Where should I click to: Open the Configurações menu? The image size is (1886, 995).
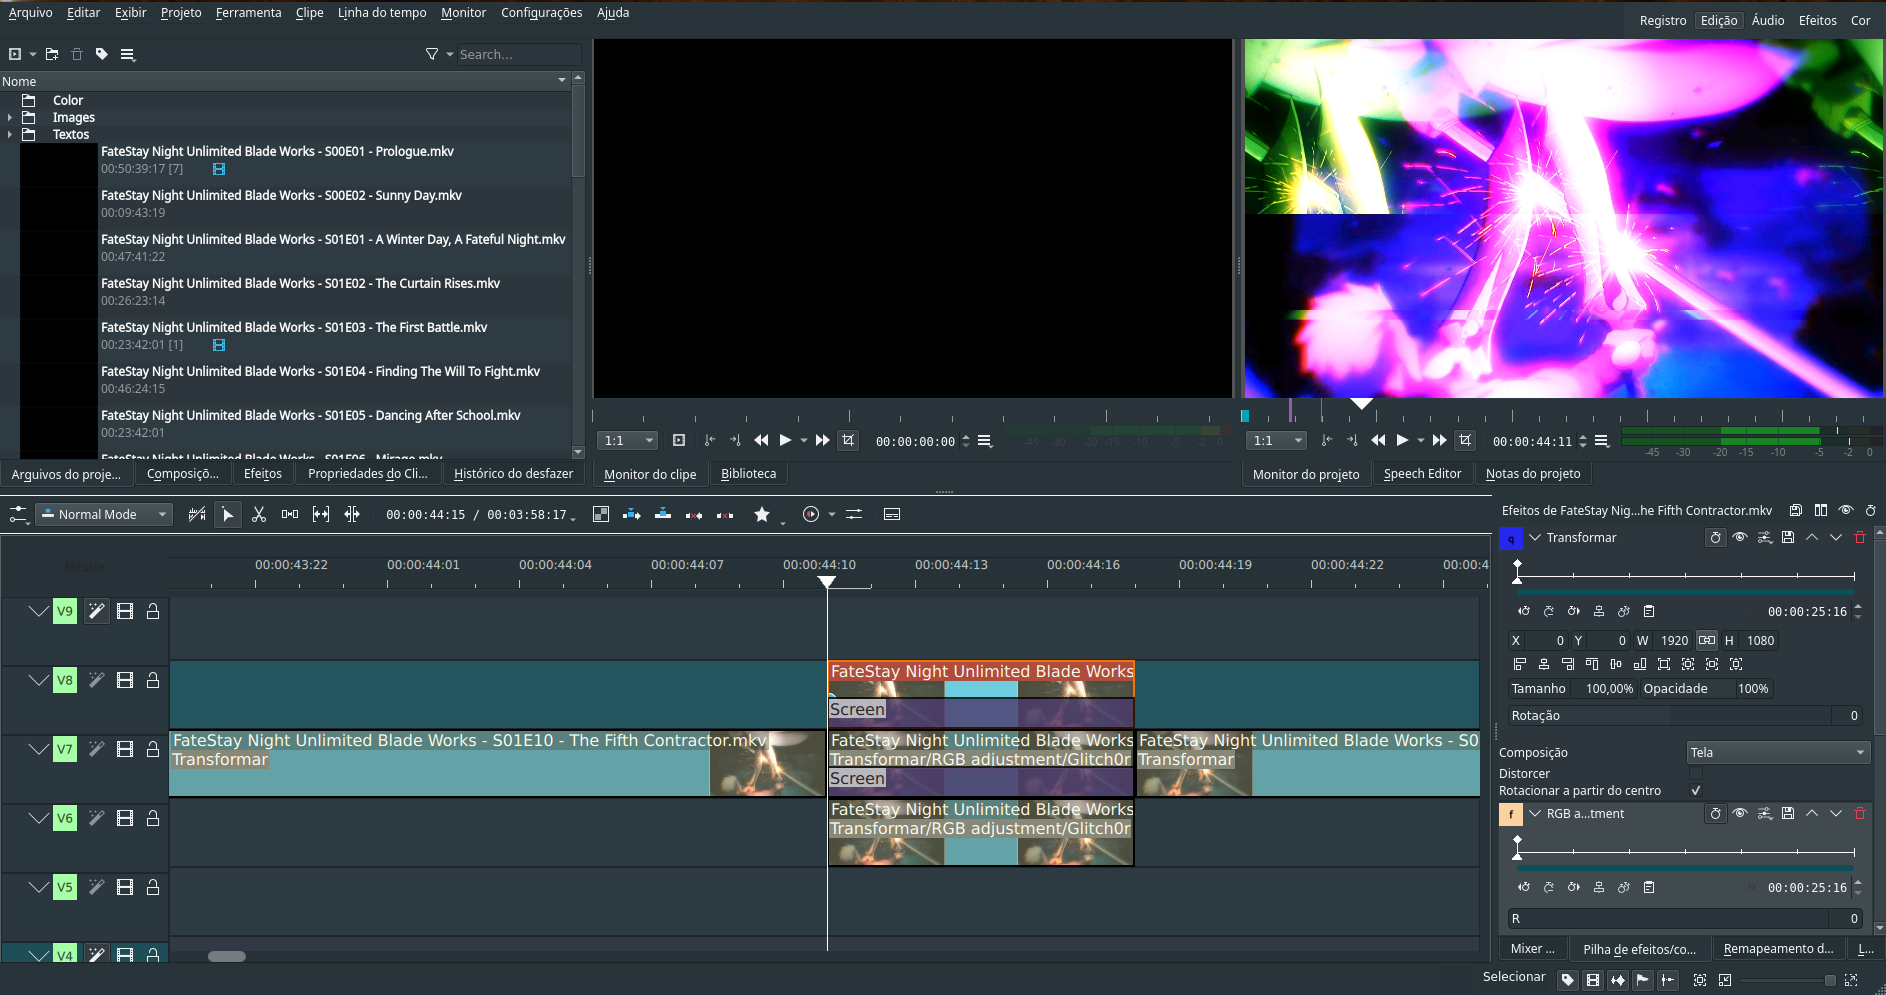point(541,13)
